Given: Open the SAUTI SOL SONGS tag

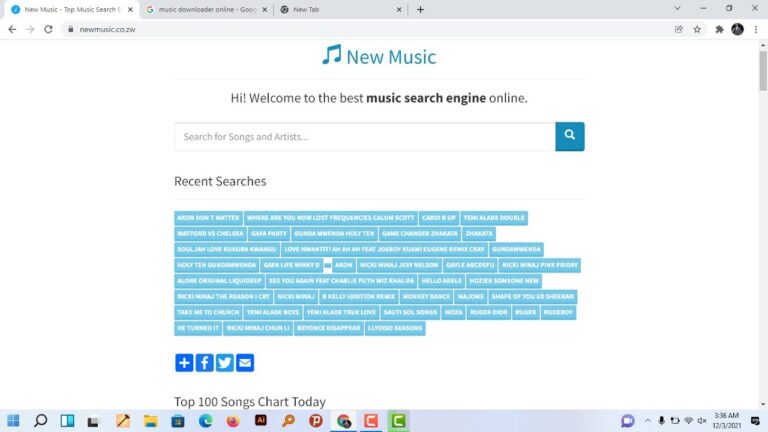Looking at the screenshot, I should pyautogui.click(x=410, y=312).
